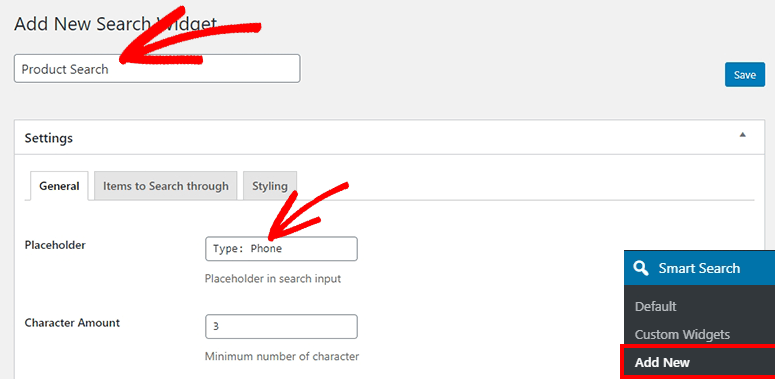Choose Add New in the Smart Search menu
Viewport: 775px width, 379px height.
tap(662, 363)
